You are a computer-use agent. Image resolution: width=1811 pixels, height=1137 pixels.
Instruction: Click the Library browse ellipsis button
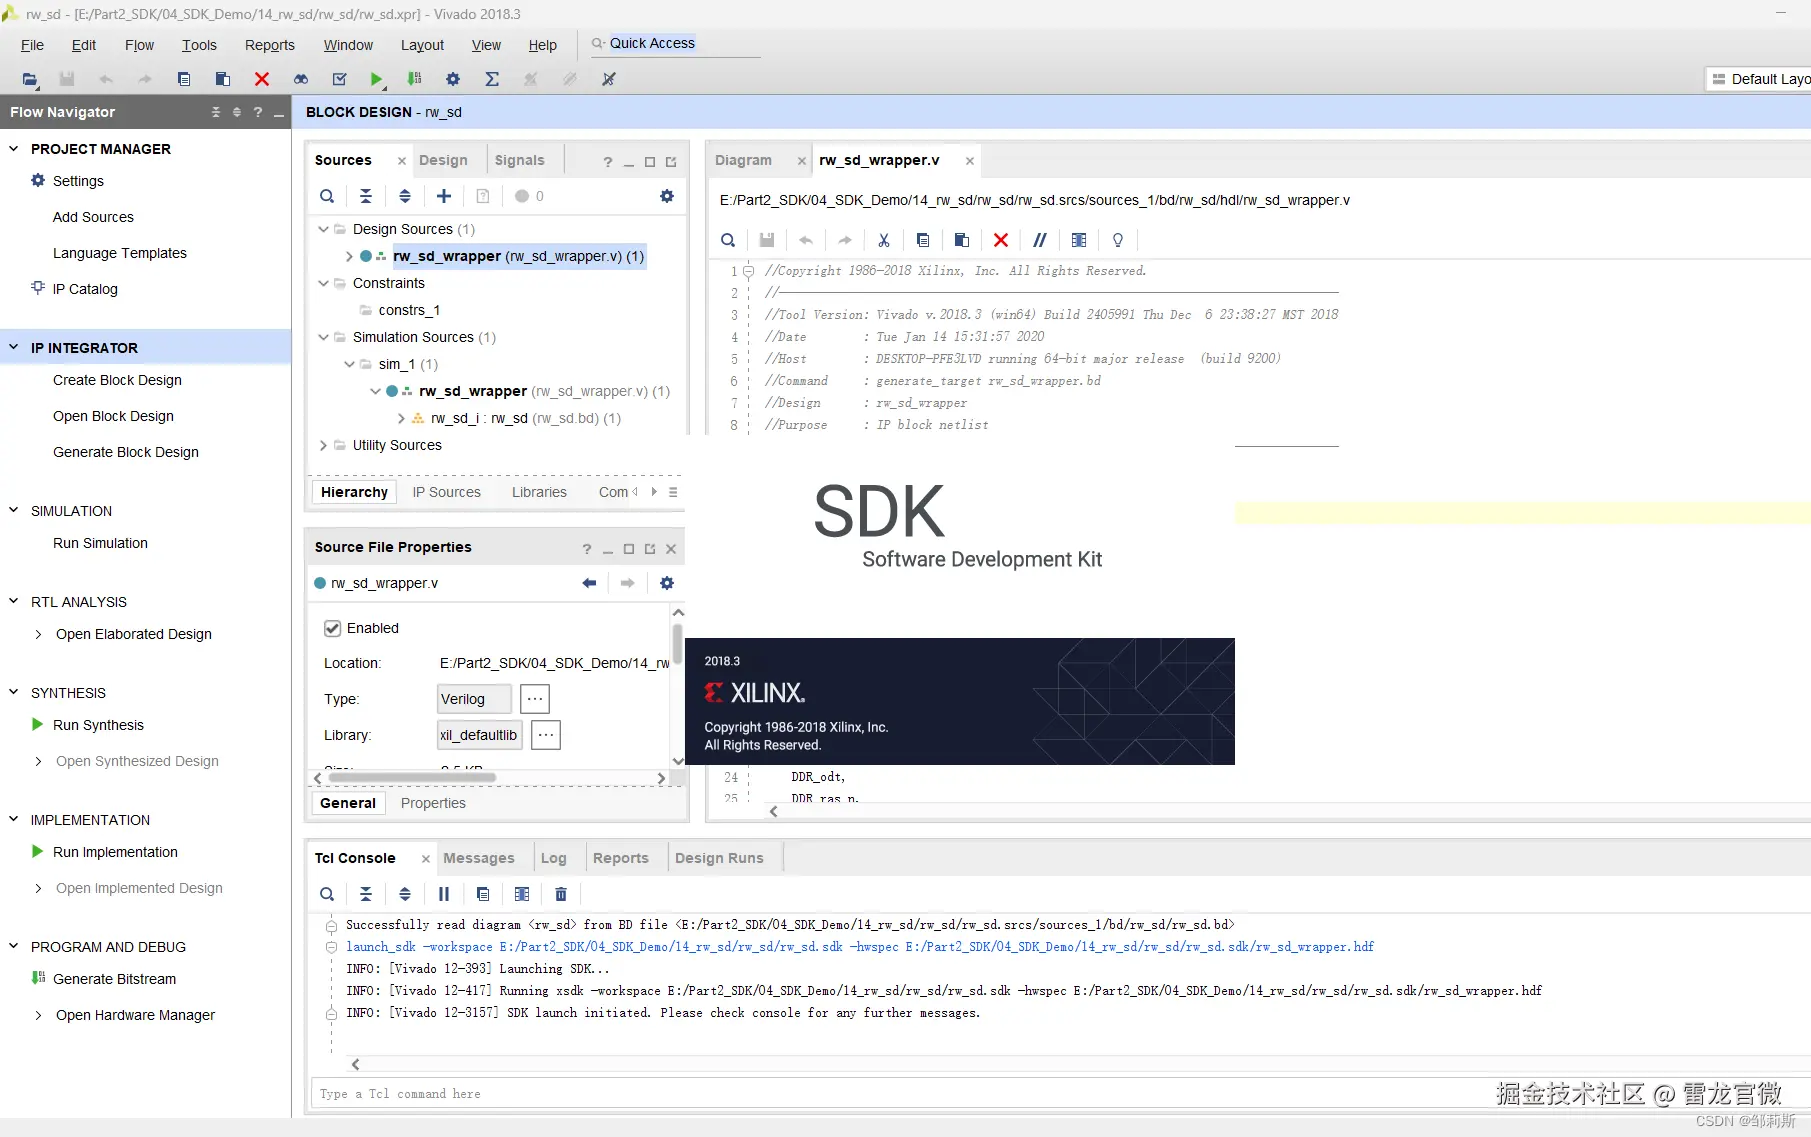(x=545, y=735)
